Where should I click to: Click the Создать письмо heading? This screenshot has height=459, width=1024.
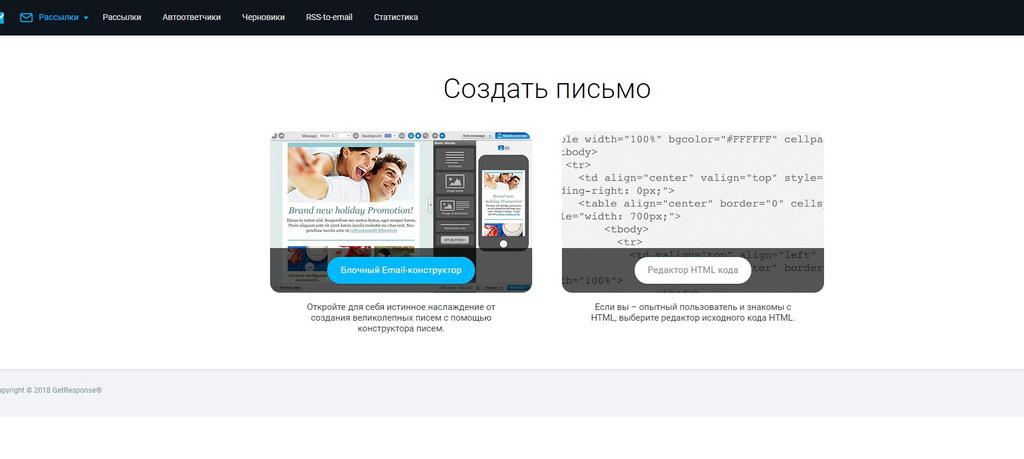pos(547,89)
